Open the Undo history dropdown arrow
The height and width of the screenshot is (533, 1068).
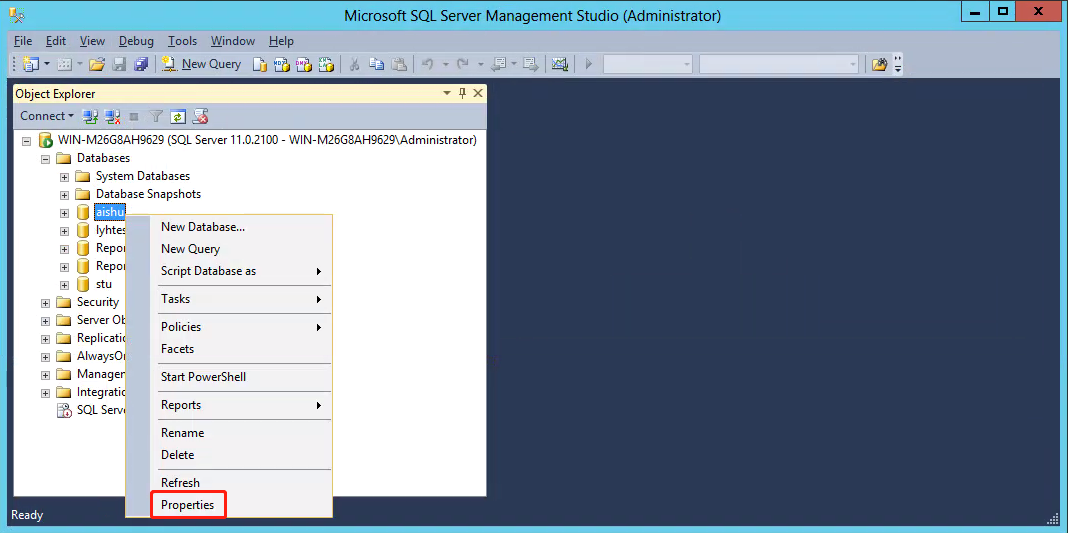[x=445, y=64]
